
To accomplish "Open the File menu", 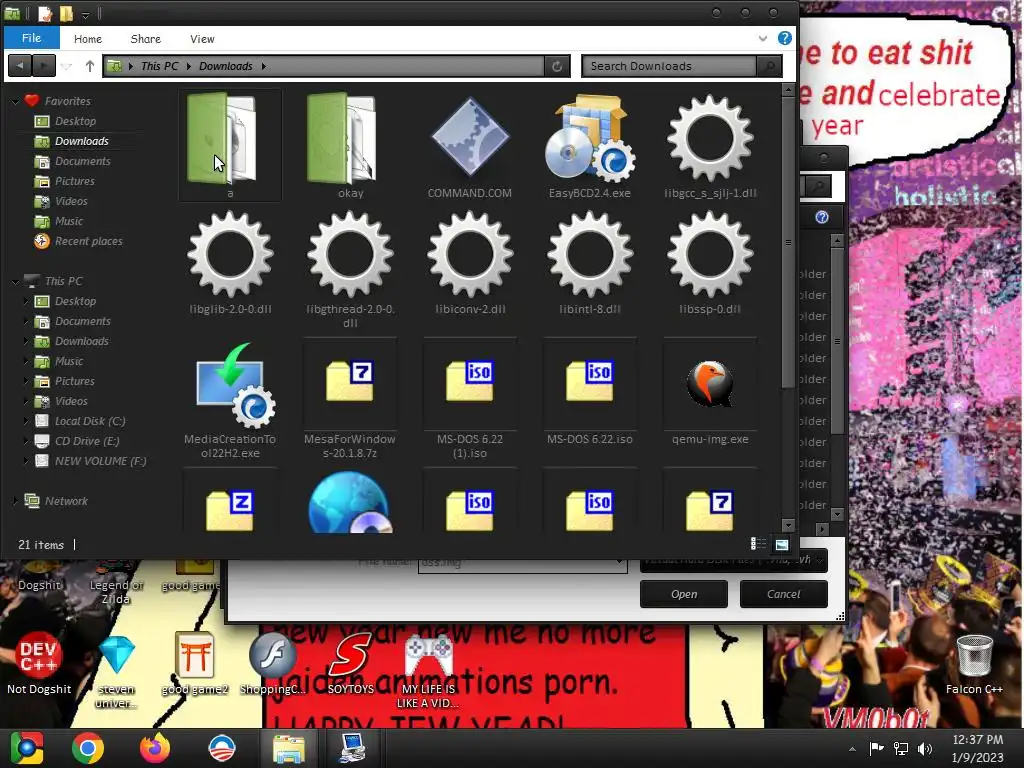I will tap(31, 38).
